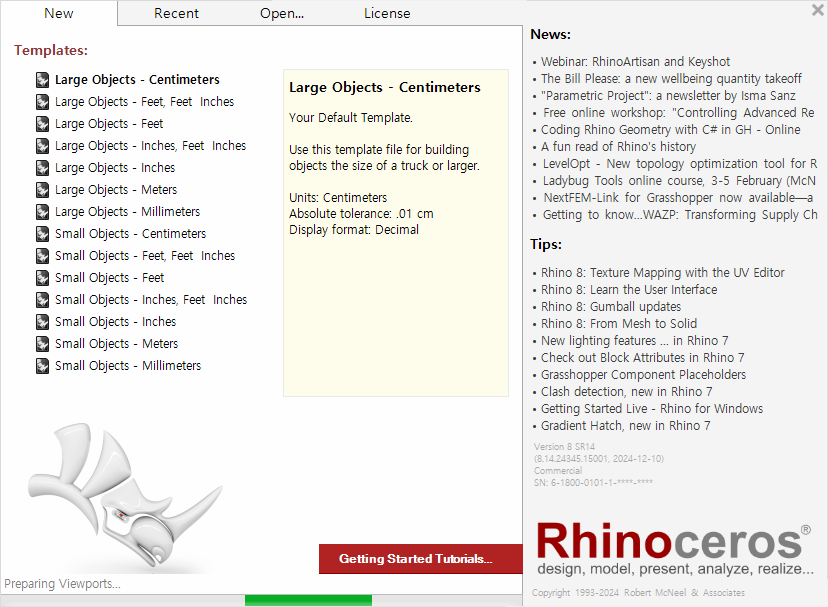Open Free online workshop Controlling Advanced news item
Viewport: 828px width, 607px height.
679,113
